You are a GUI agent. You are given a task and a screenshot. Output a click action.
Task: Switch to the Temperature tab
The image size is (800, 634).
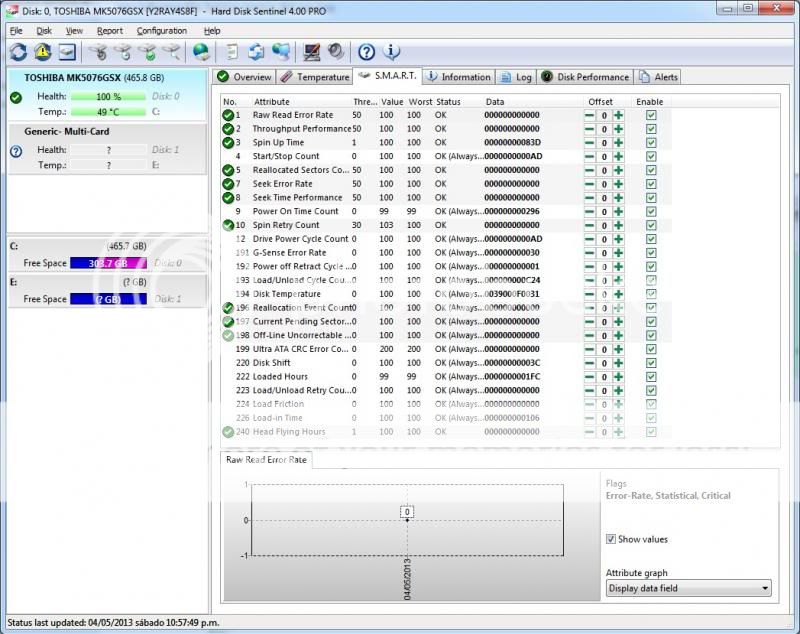pyautogui.click(x=315, y=77)
